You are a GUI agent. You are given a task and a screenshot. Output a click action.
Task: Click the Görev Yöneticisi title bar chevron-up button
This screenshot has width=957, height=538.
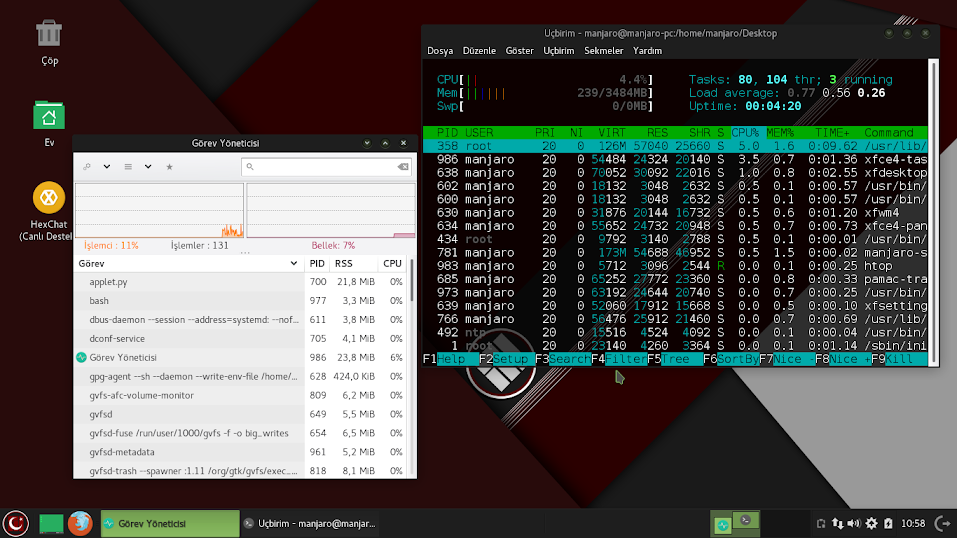[x=385, y=143]
